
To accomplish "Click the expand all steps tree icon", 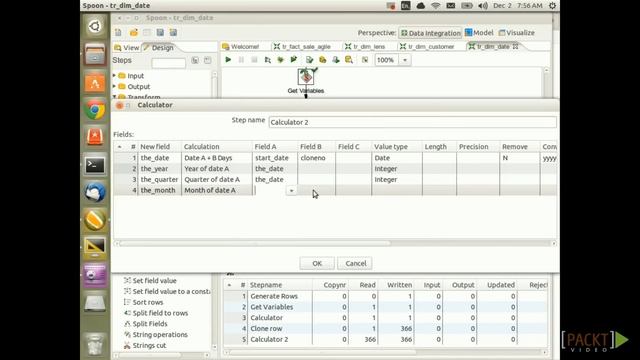I will click(x=195, y=60).
